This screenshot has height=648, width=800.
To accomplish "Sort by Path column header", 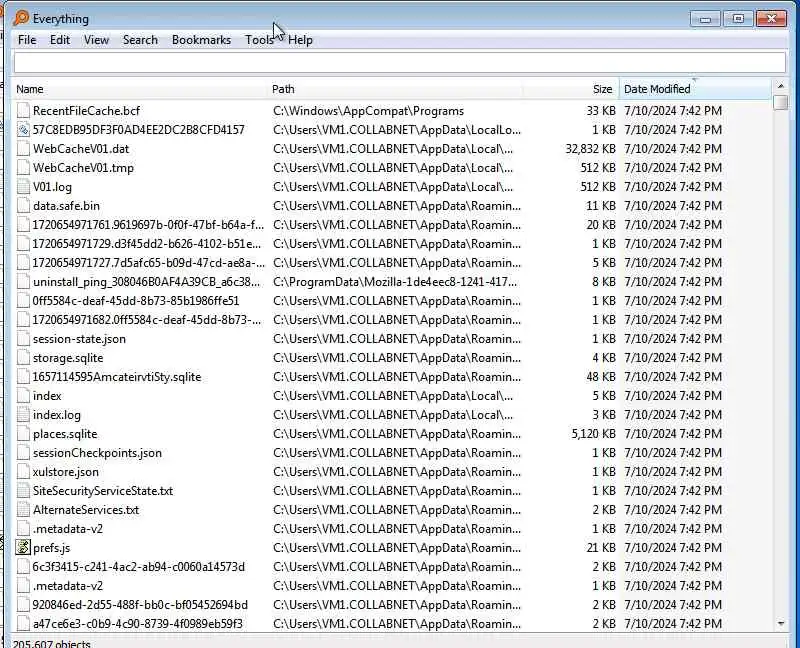I will [394, 89].
